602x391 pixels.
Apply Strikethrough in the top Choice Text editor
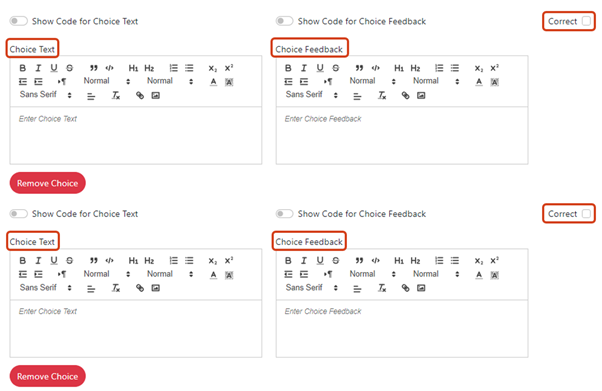69,68
